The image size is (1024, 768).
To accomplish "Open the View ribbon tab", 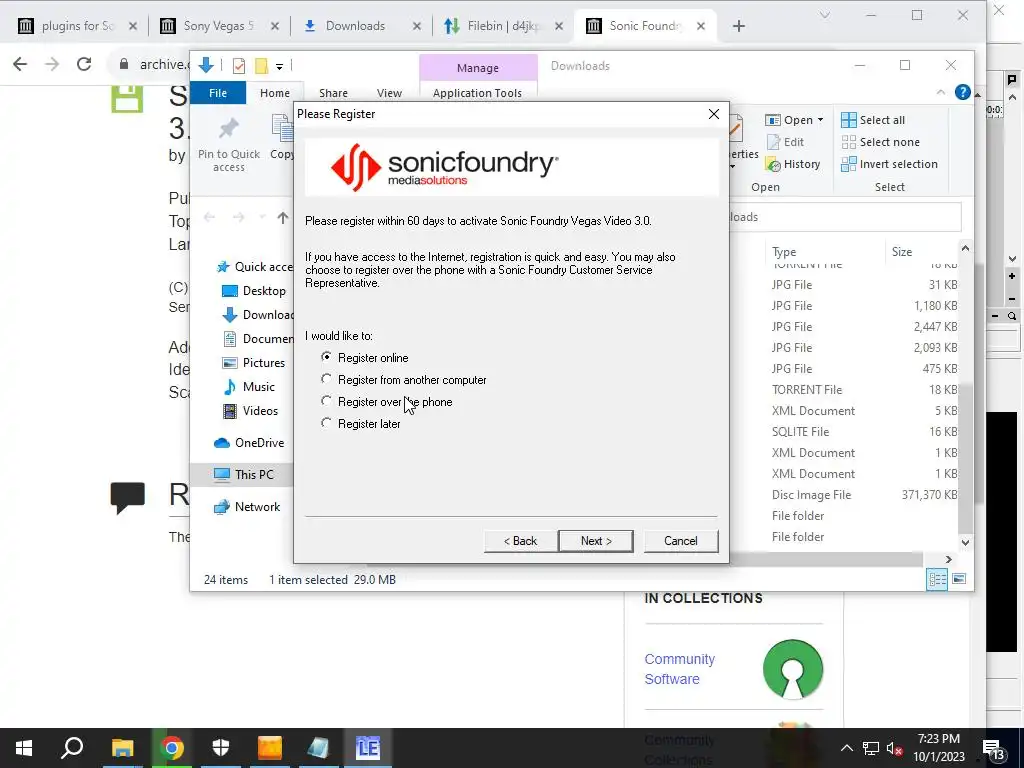I will coord(389,93).
